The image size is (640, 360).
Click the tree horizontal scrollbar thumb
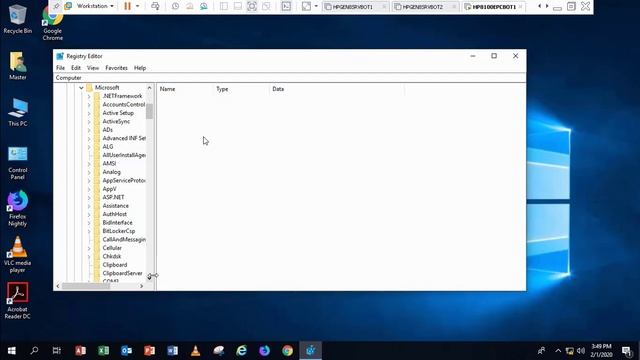86,286
